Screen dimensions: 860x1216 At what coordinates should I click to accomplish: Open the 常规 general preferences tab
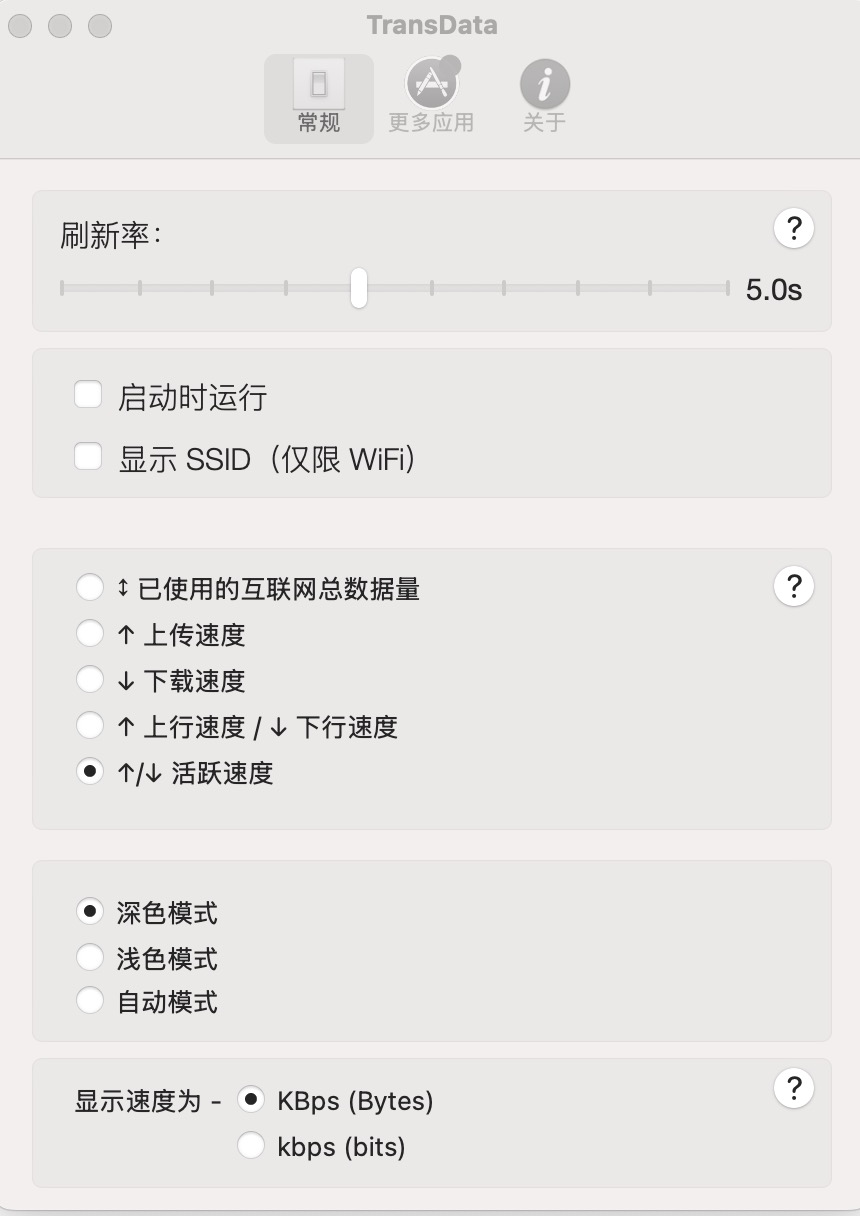pos(319,98)
